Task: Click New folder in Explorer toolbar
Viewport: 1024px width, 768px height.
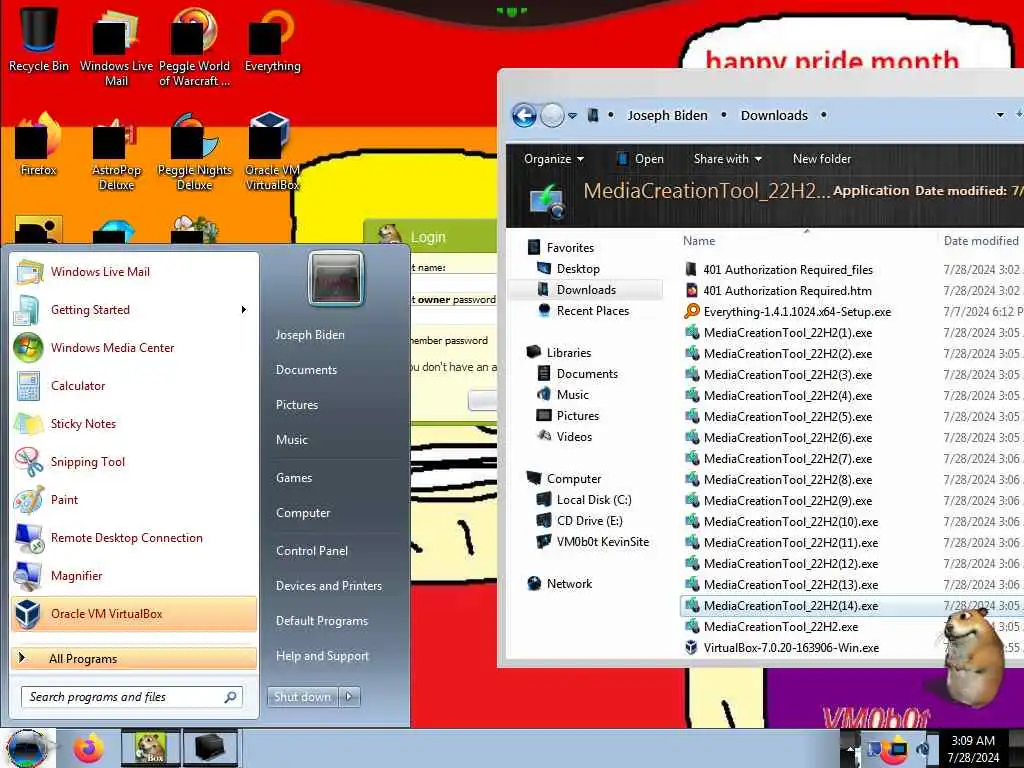Action: [x=822, y=159]
